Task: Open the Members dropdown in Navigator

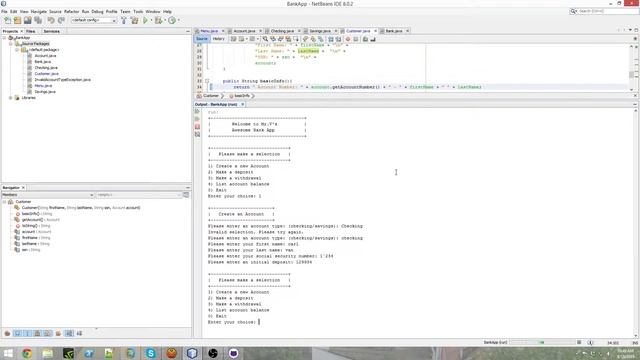Action: coord(48,195)
